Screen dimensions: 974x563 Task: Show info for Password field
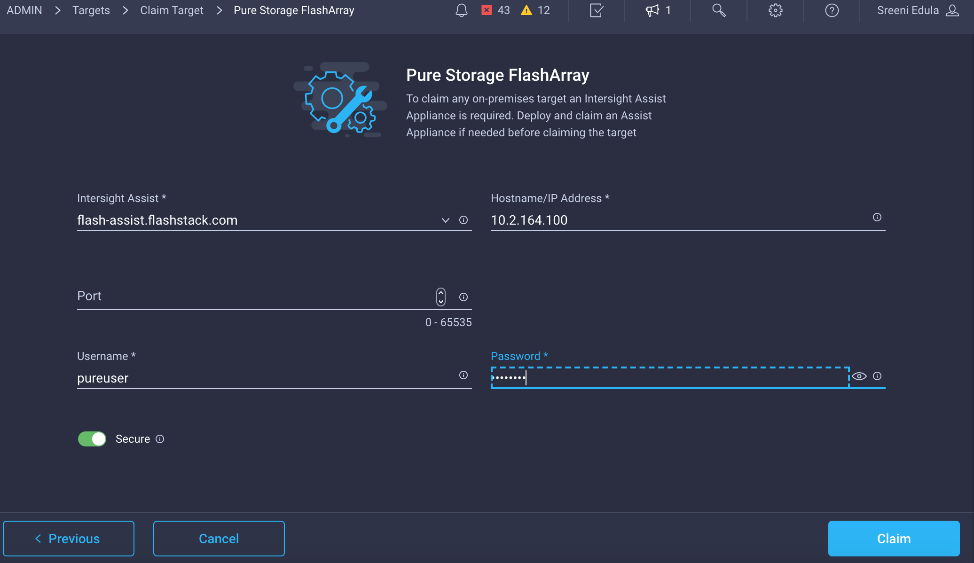click(x=877, y=376)
